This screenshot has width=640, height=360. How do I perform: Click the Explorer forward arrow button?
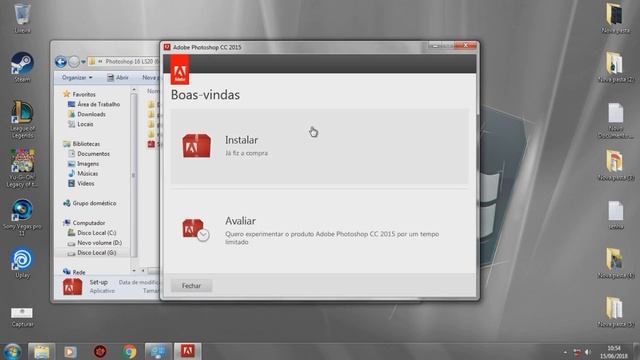click(74, 62)
